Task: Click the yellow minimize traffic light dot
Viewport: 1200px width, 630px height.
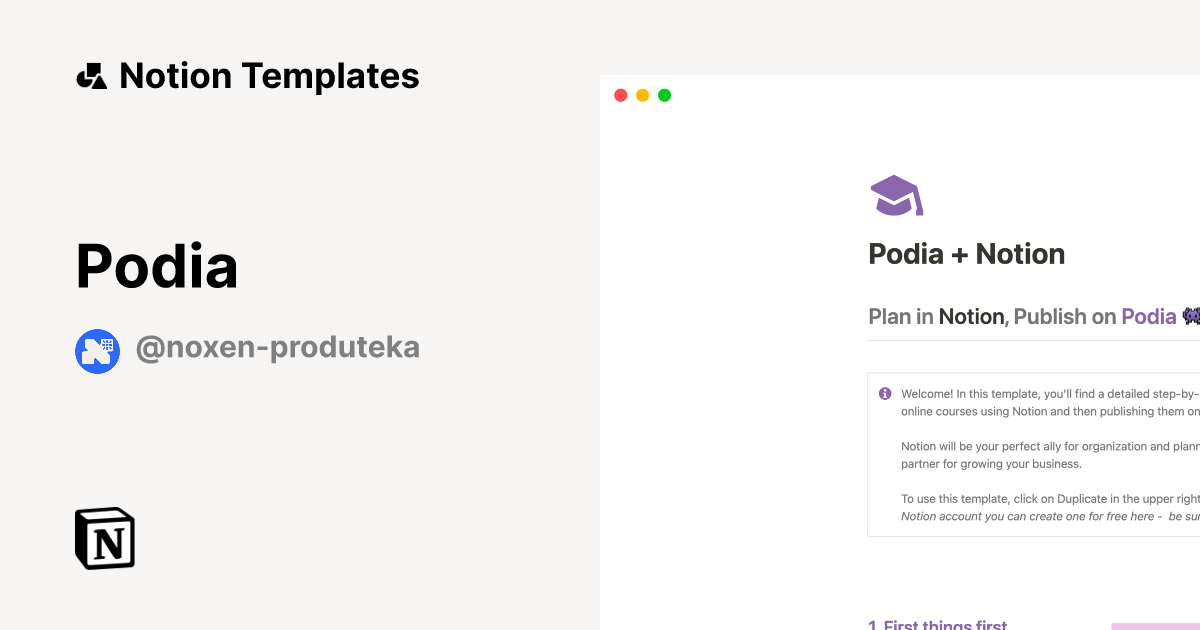Action: tap(642, 95)
